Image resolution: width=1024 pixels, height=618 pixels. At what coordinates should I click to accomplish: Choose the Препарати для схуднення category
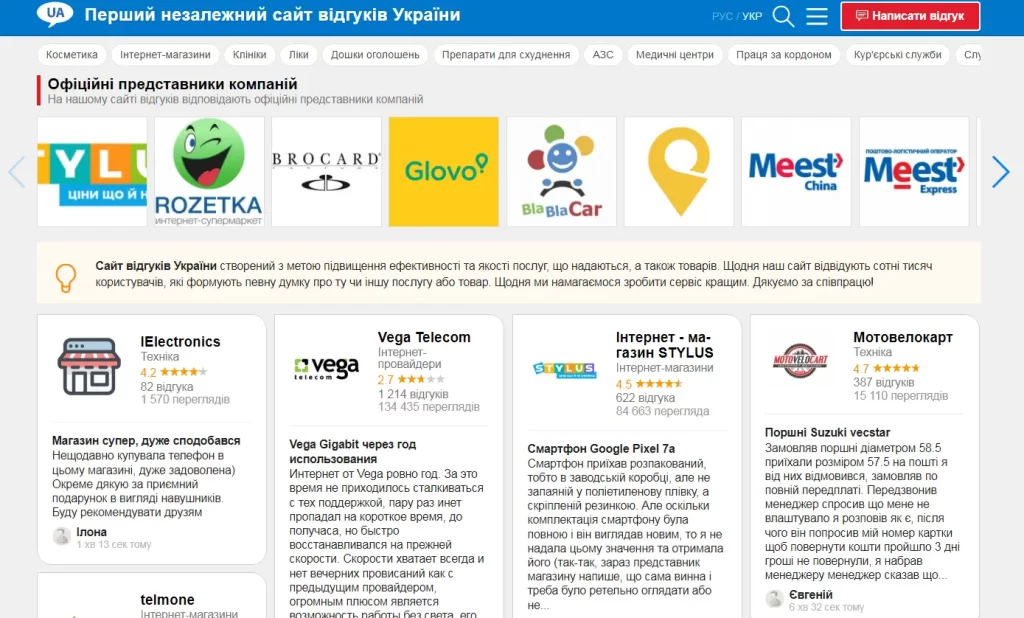click(506, 55)
